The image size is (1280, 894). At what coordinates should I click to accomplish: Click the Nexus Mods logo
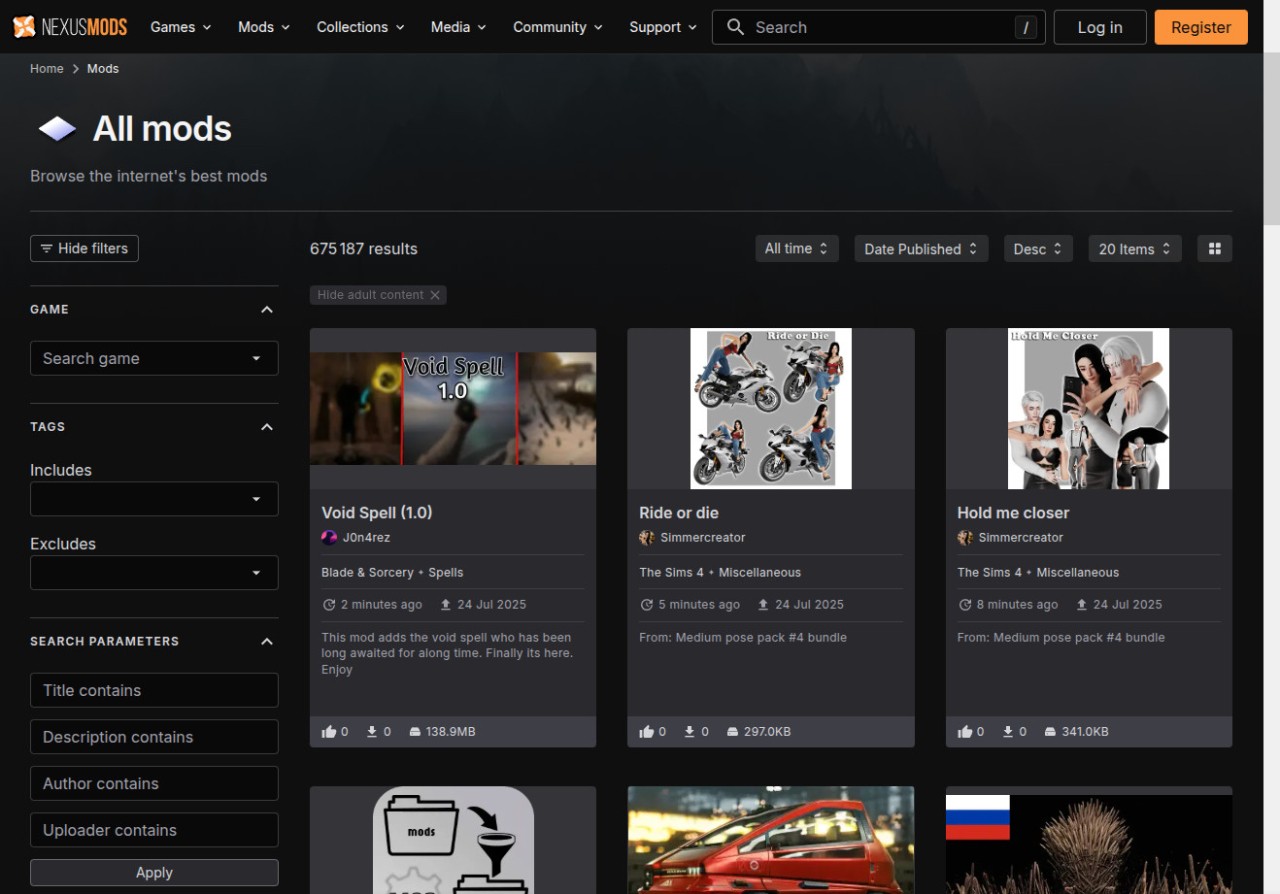coord(70,27)
